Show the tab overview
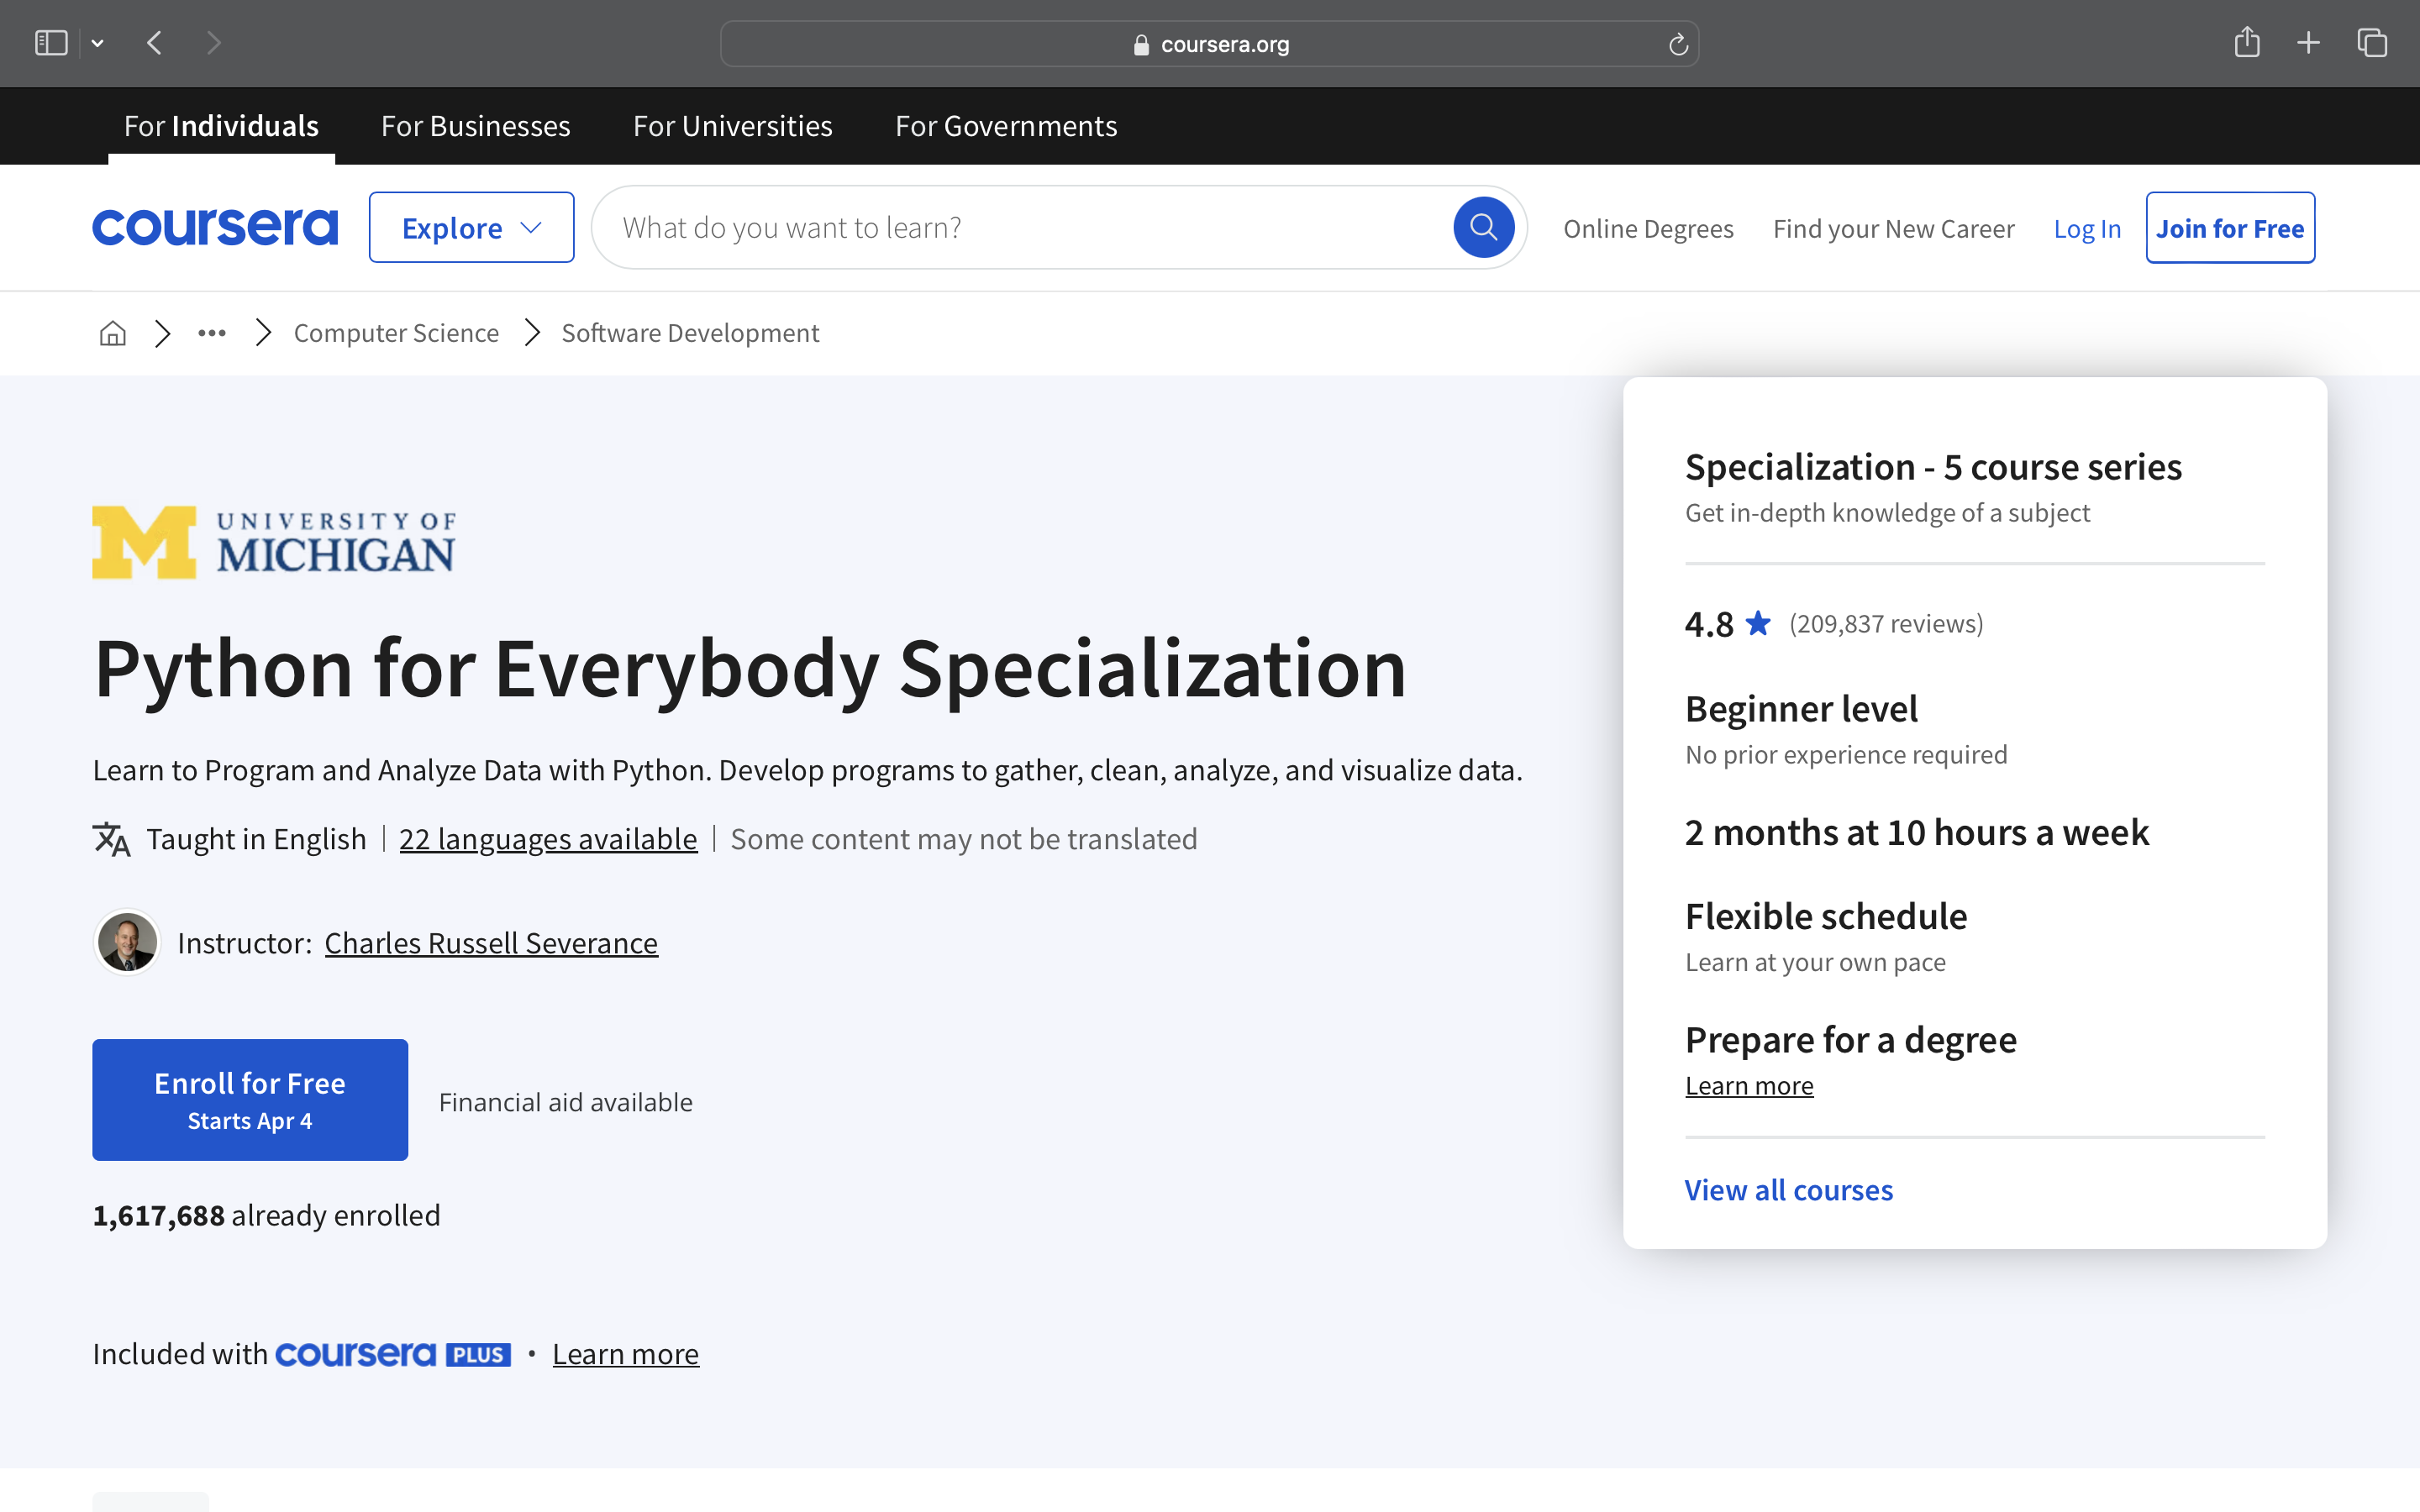 2371,42
